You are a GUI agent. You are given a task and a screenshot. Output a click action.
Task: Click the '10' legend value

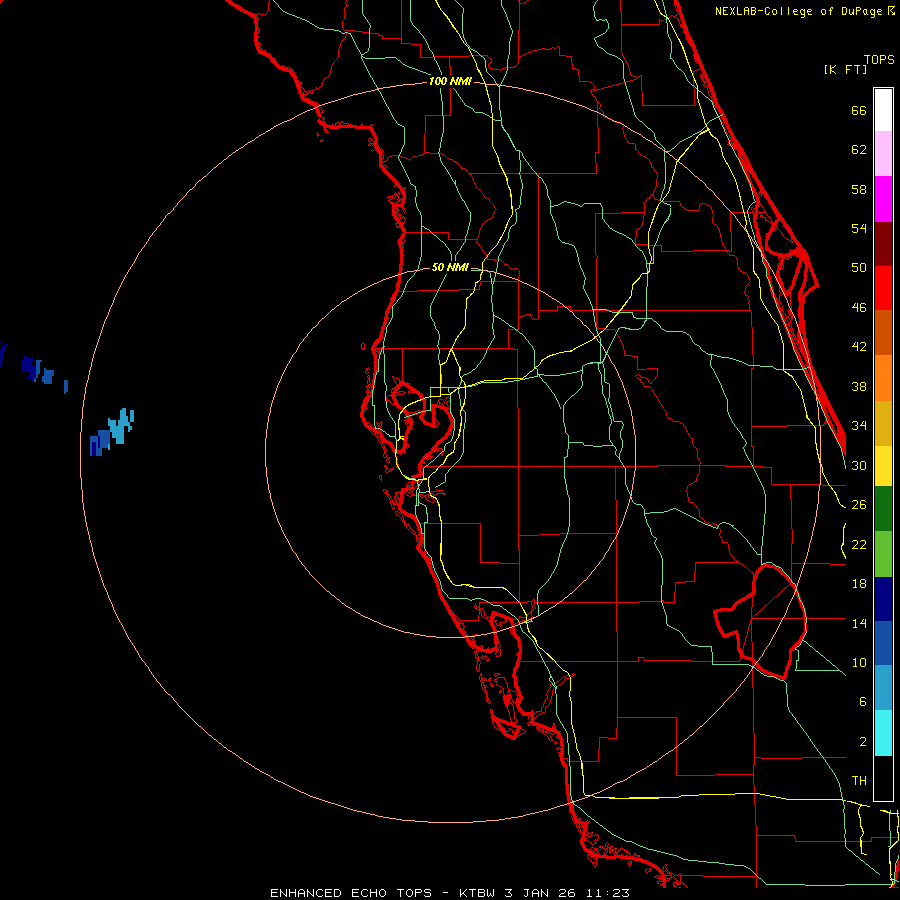pos(859,663)
